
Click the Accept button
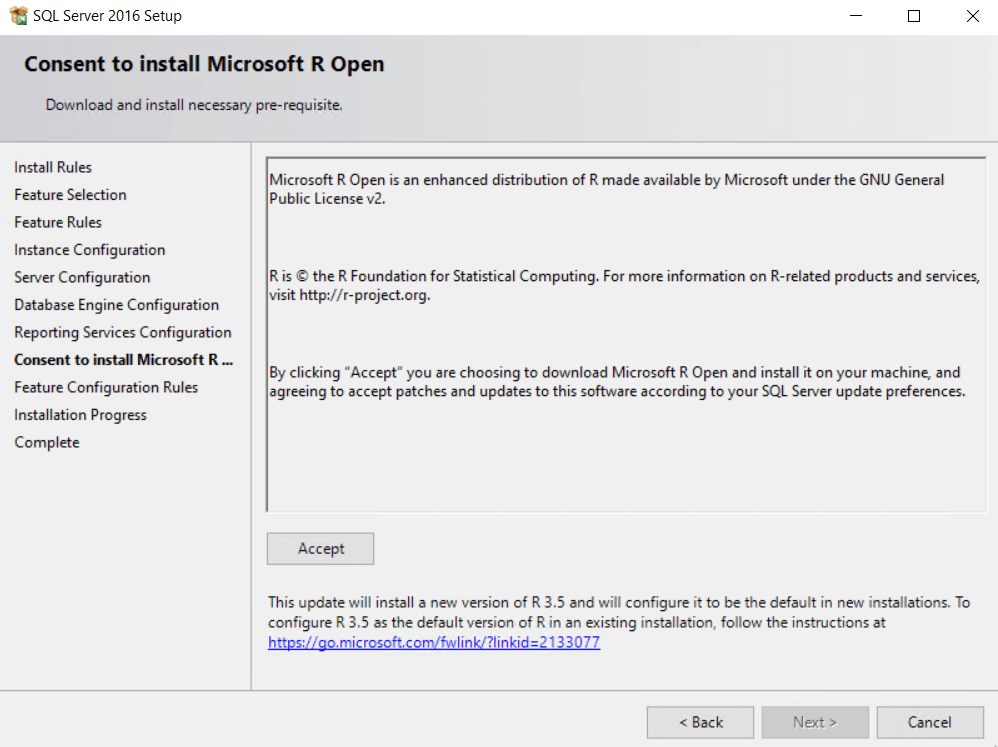[x=320, y=548]
